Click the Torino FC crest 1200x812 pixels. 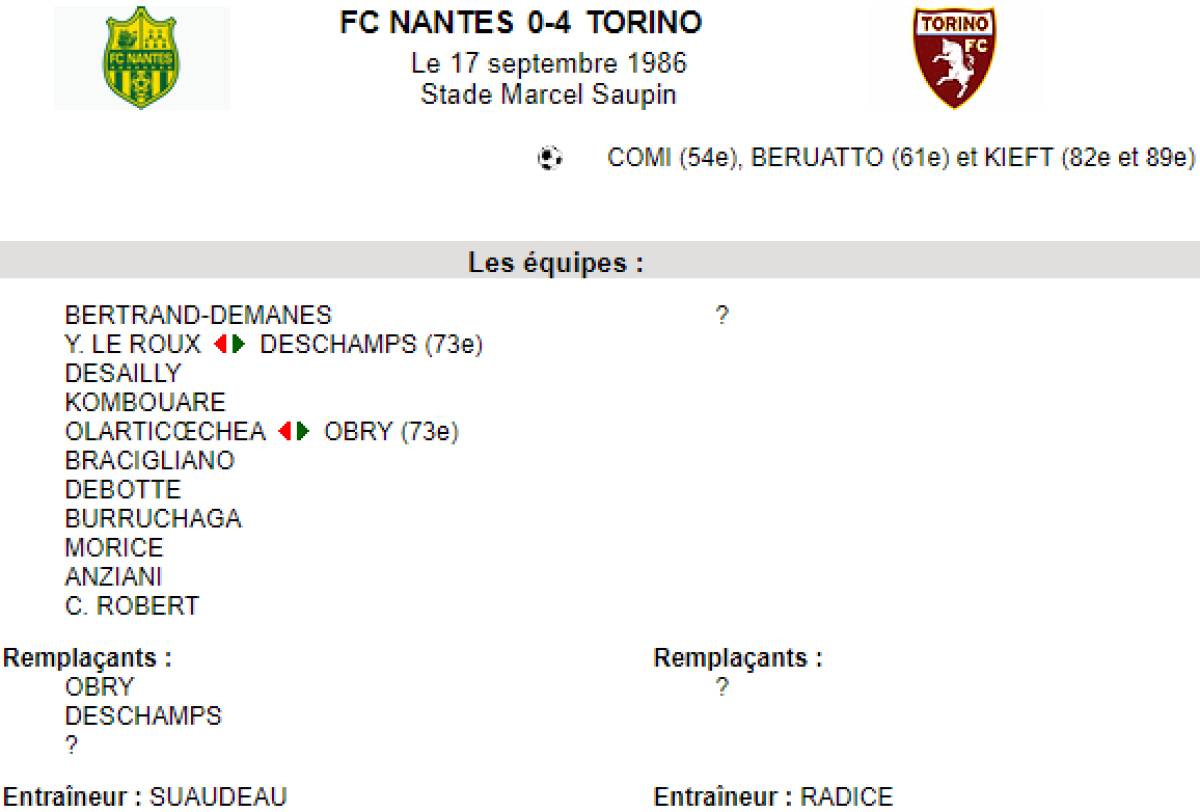(x=954, y=58)
